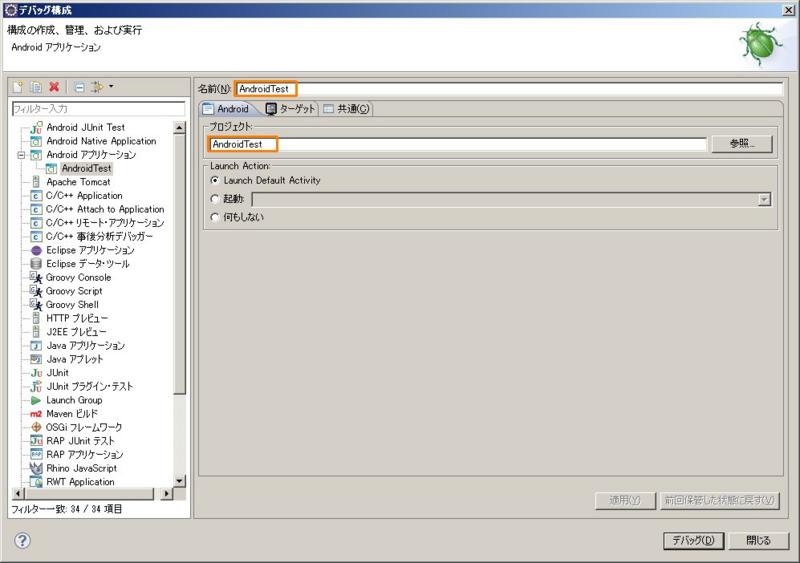800x563 pixels.
Task: Select Maven ビルド entry
Action: (x=71, y=413)
